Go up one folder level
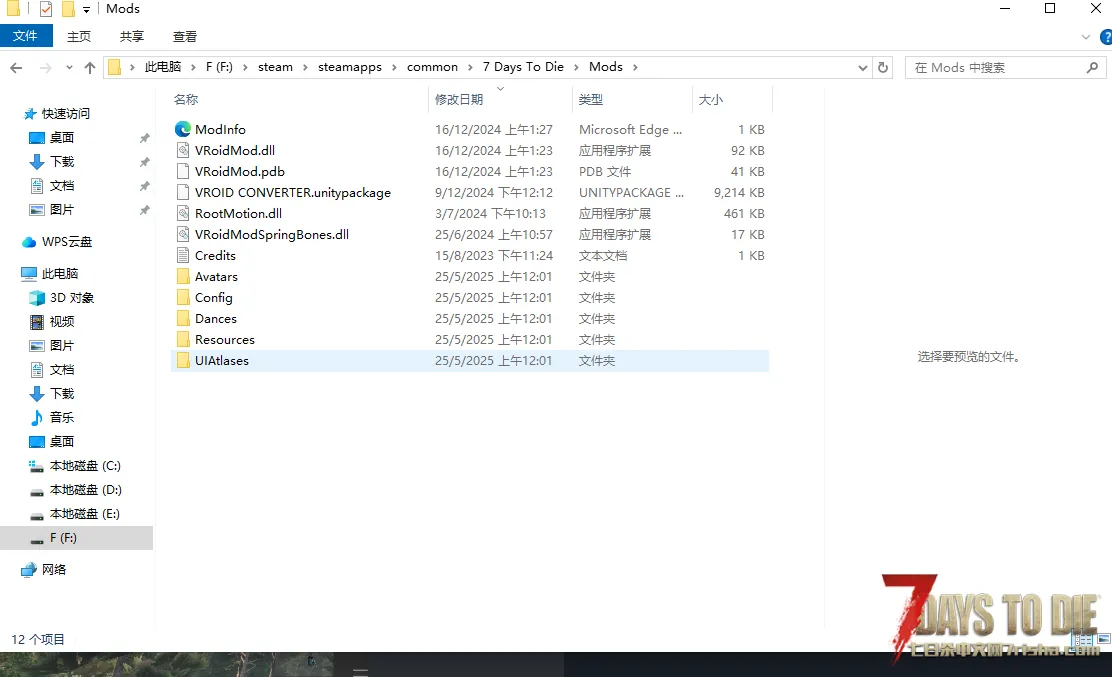The image size is (1112, 677). click(x=89, y=67)
